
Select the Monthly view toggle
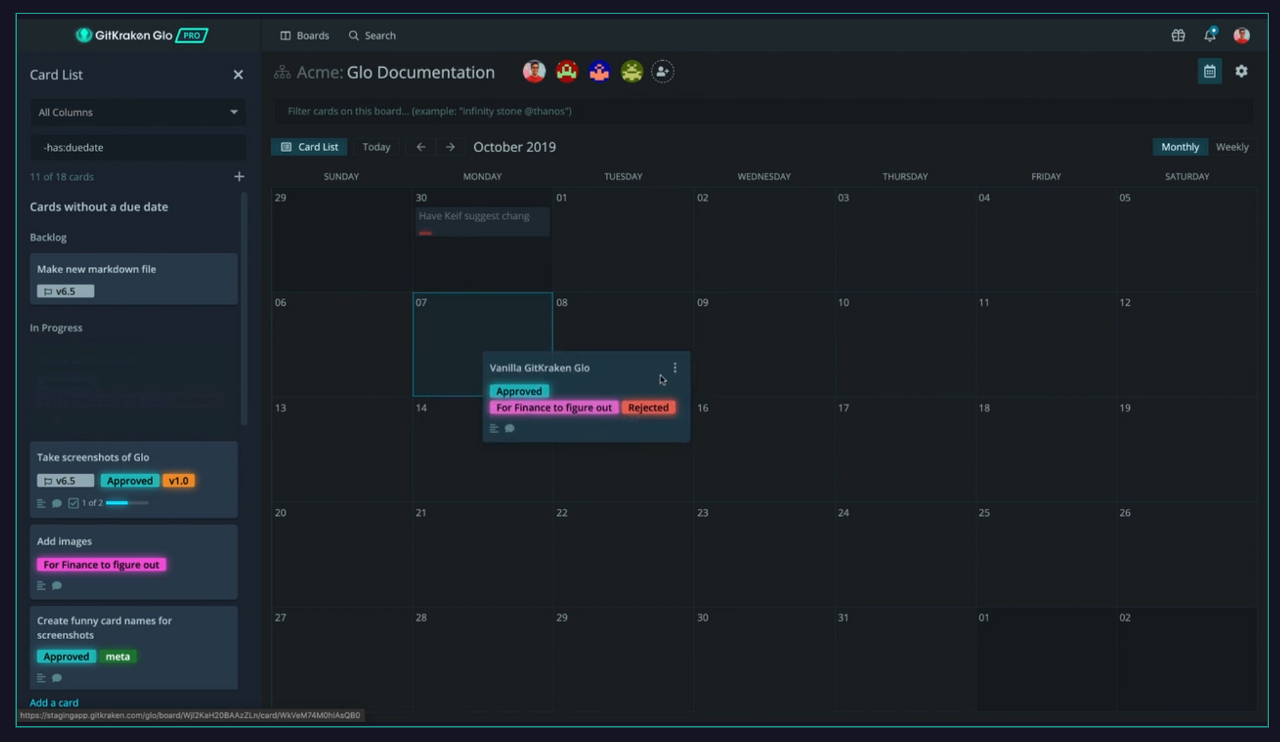[x=1180, y=147]
